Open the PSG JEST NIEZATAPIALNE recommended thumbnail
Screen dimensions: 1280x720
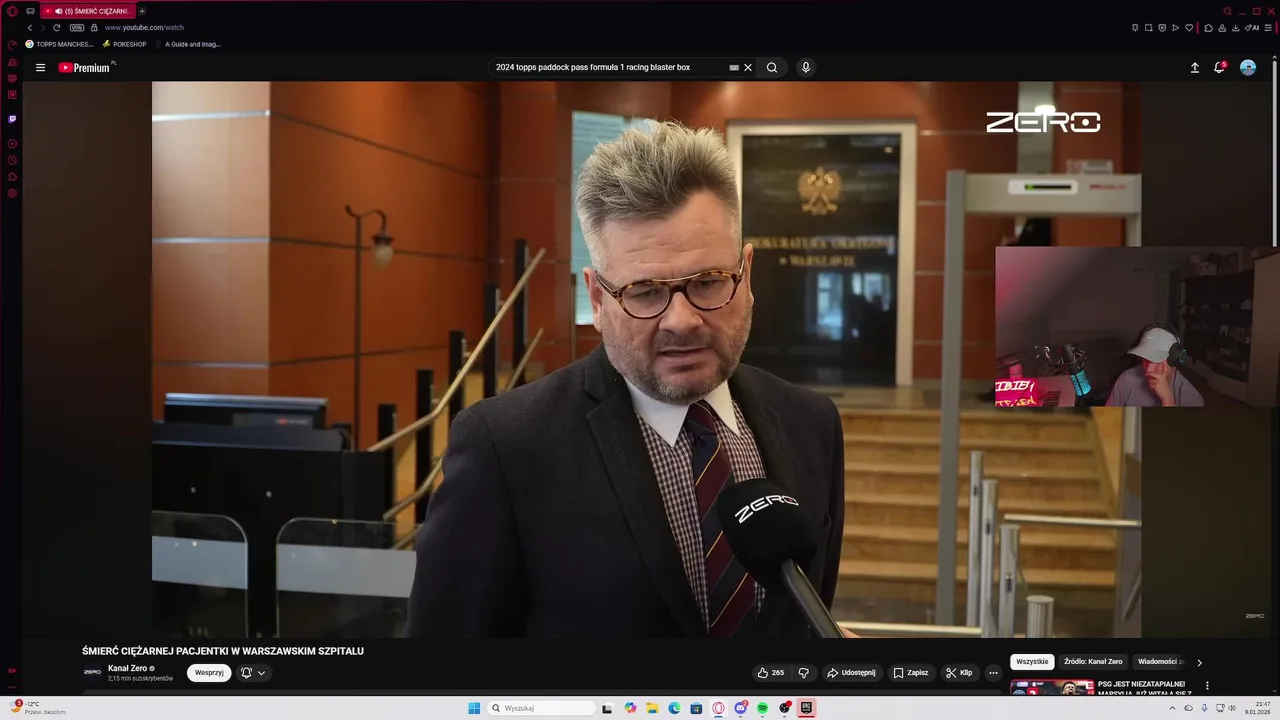pos(1051,687)
